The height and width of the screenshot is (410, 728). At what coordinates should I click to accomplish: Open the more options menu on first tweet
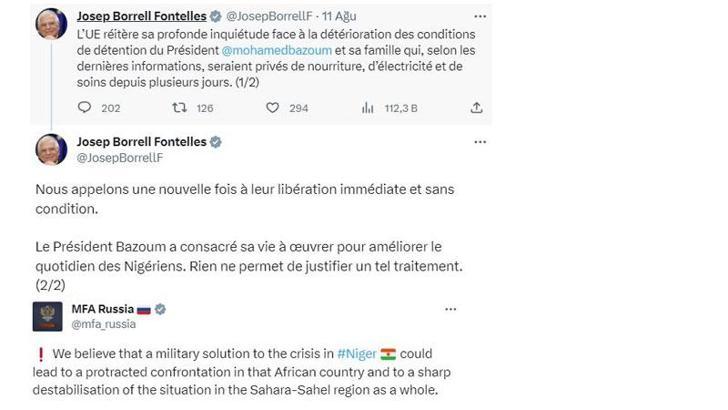(480, 17)
